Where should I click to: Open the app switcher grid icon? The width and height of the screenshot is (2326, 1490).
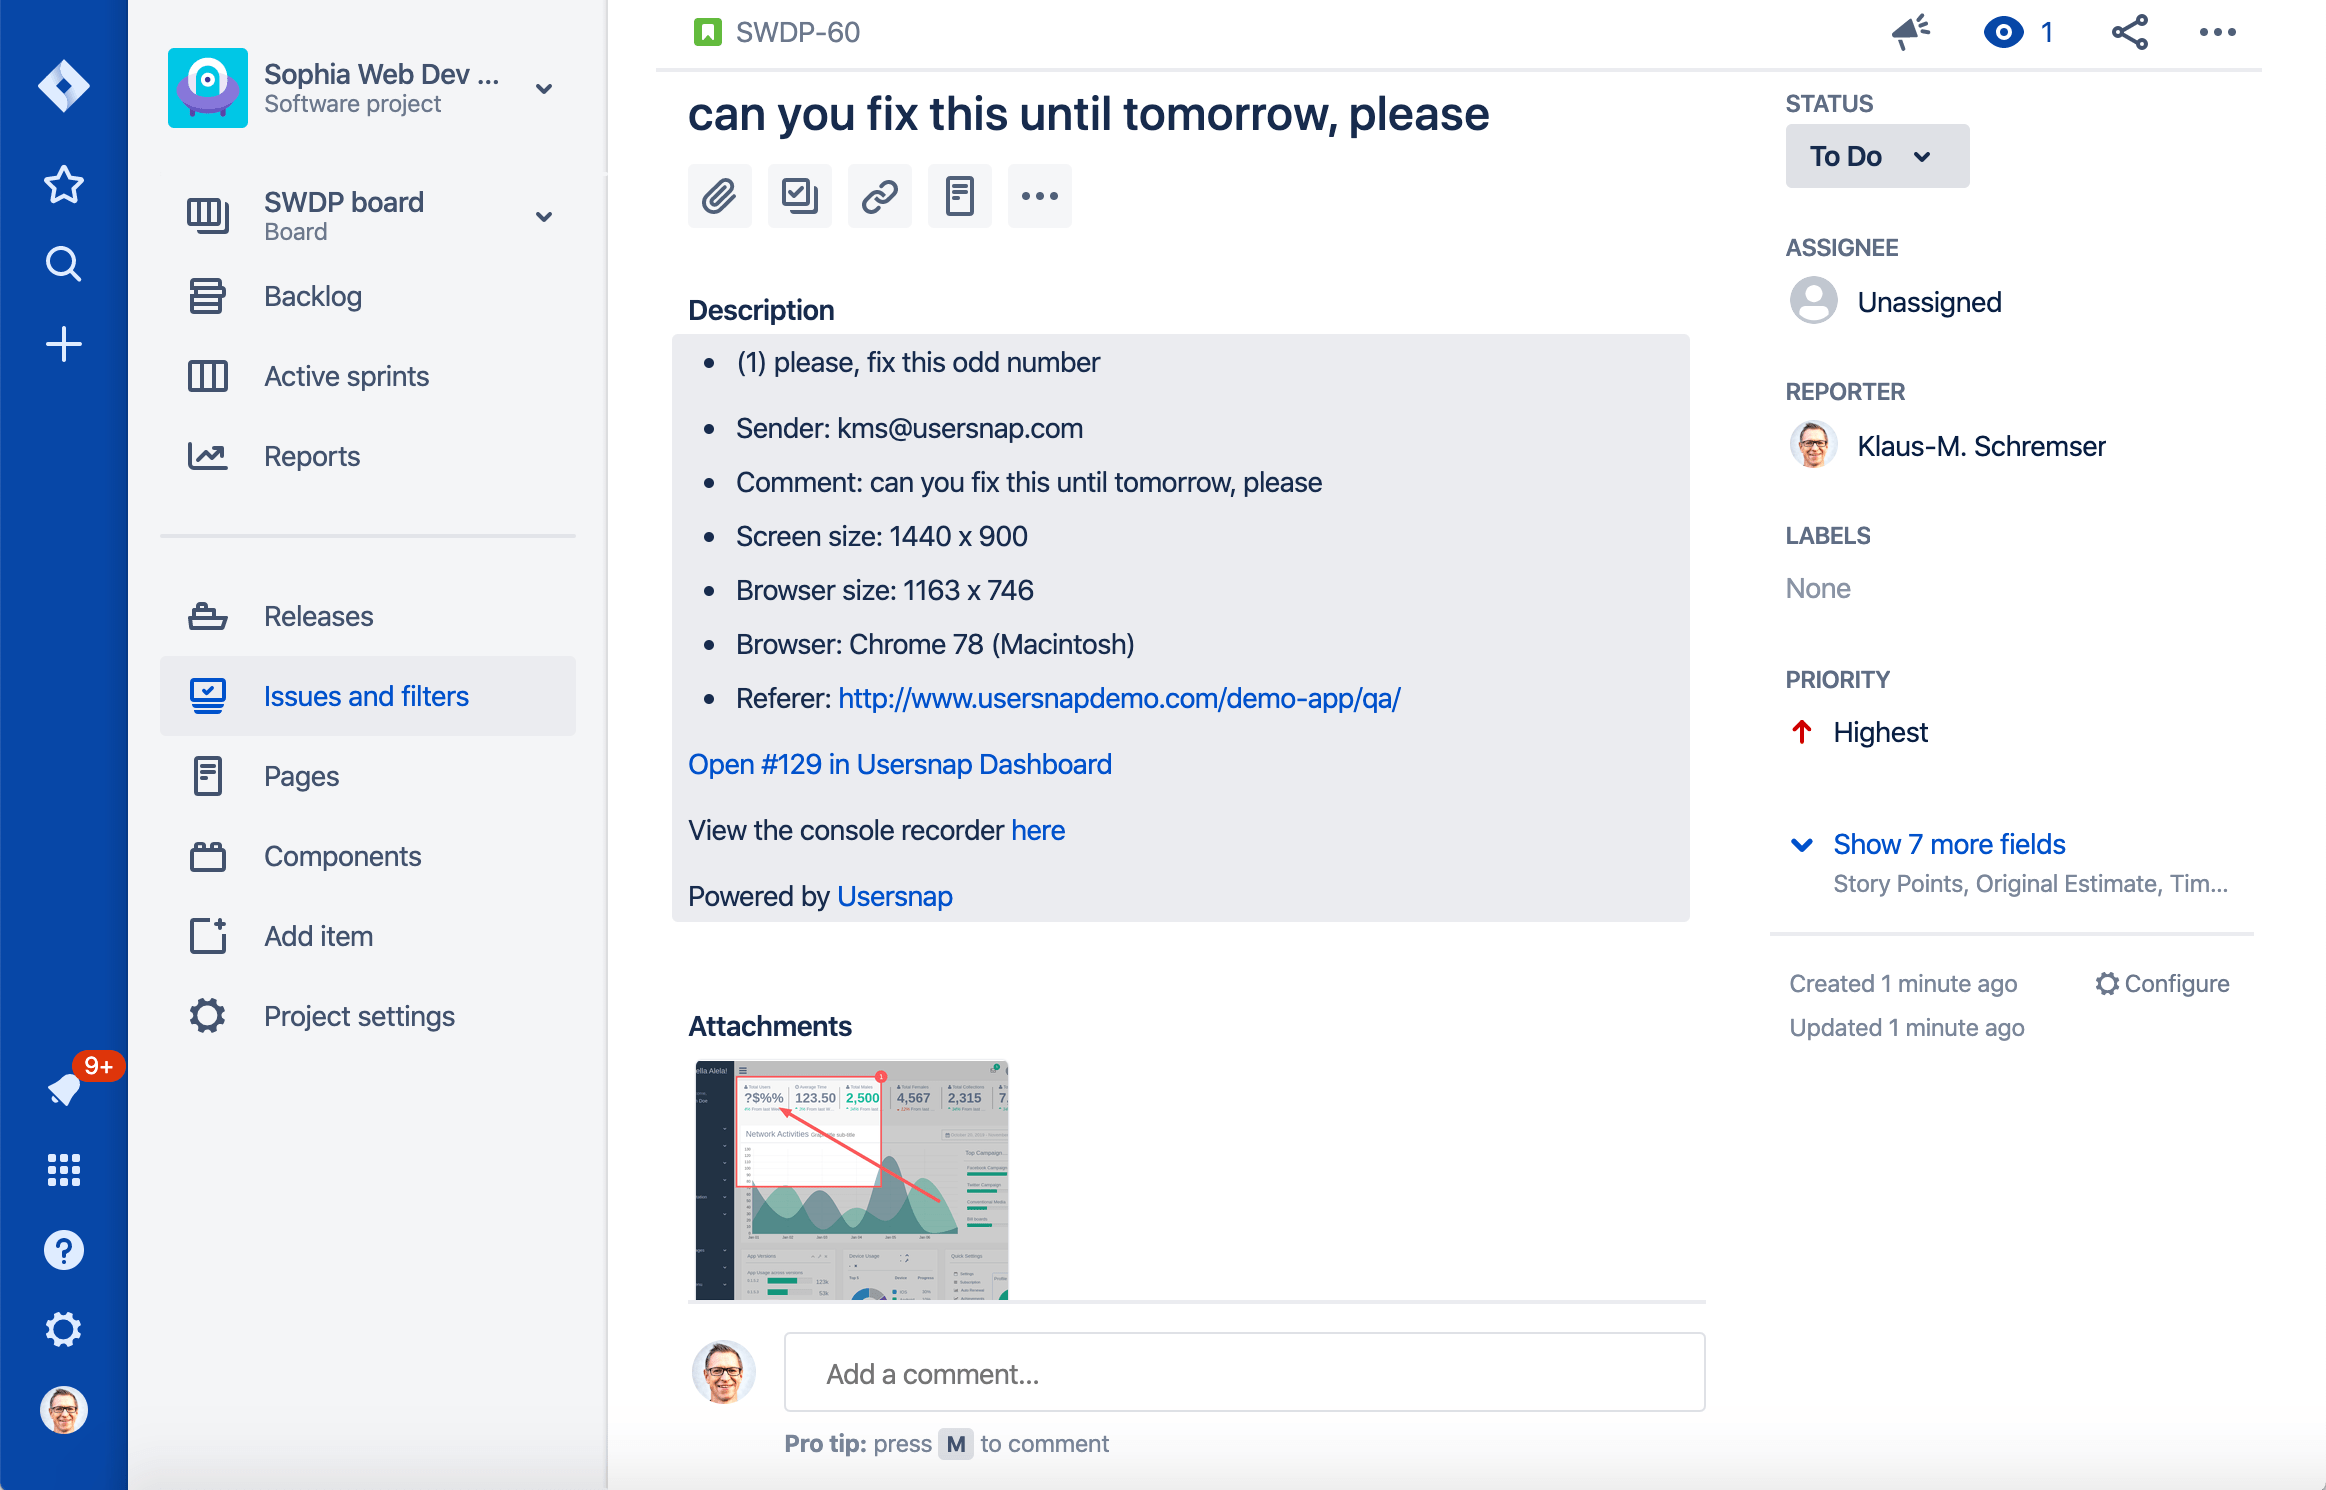click(x=63, y=1169)
